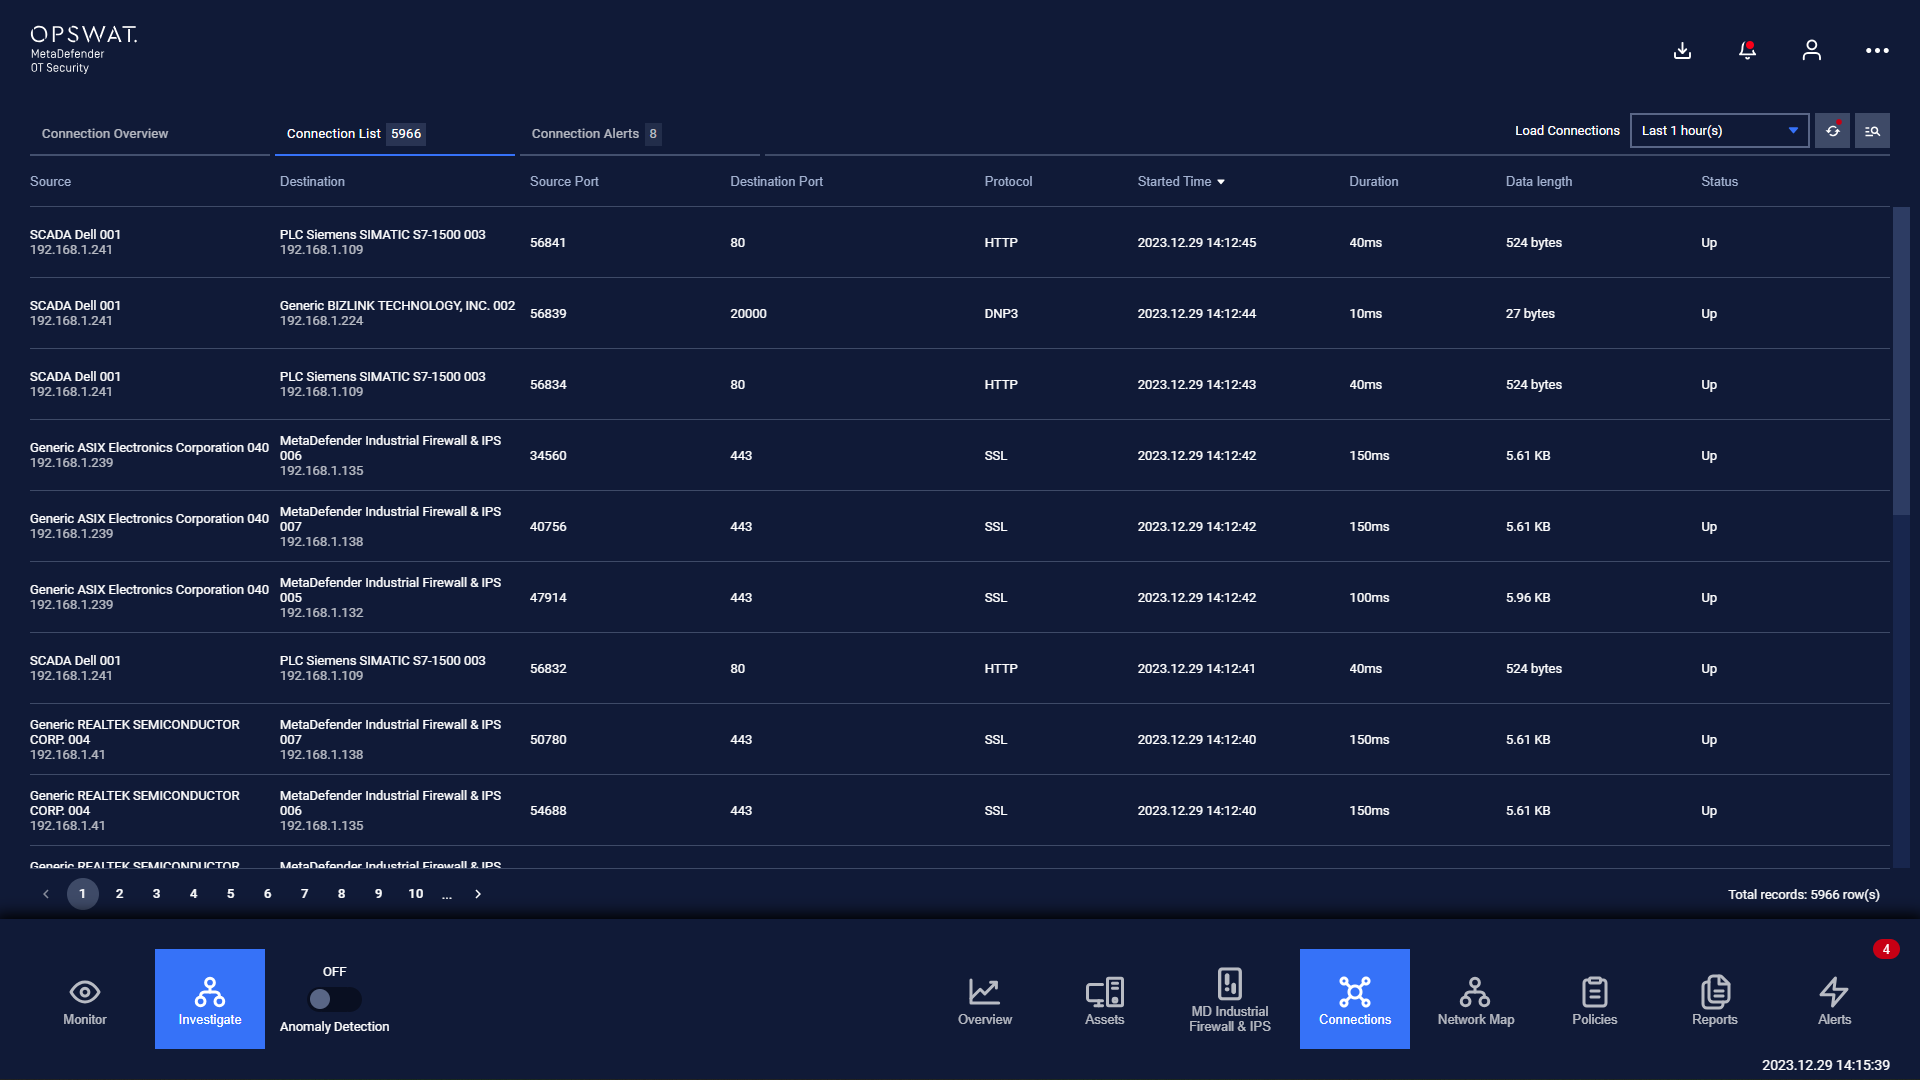Open the Reports page
Viewport: 1920px width, 1080px height.
pos(1715,999)
